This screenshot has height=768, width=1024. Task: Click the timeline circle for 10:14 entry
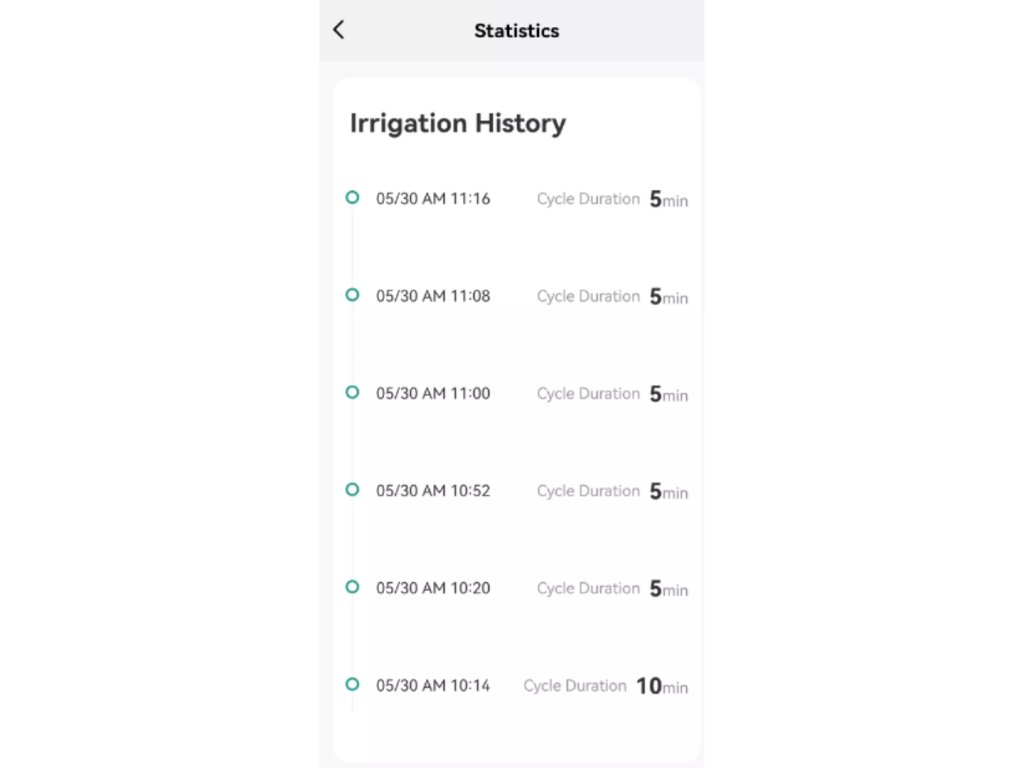pyautogui.click(x=352, y=684)
